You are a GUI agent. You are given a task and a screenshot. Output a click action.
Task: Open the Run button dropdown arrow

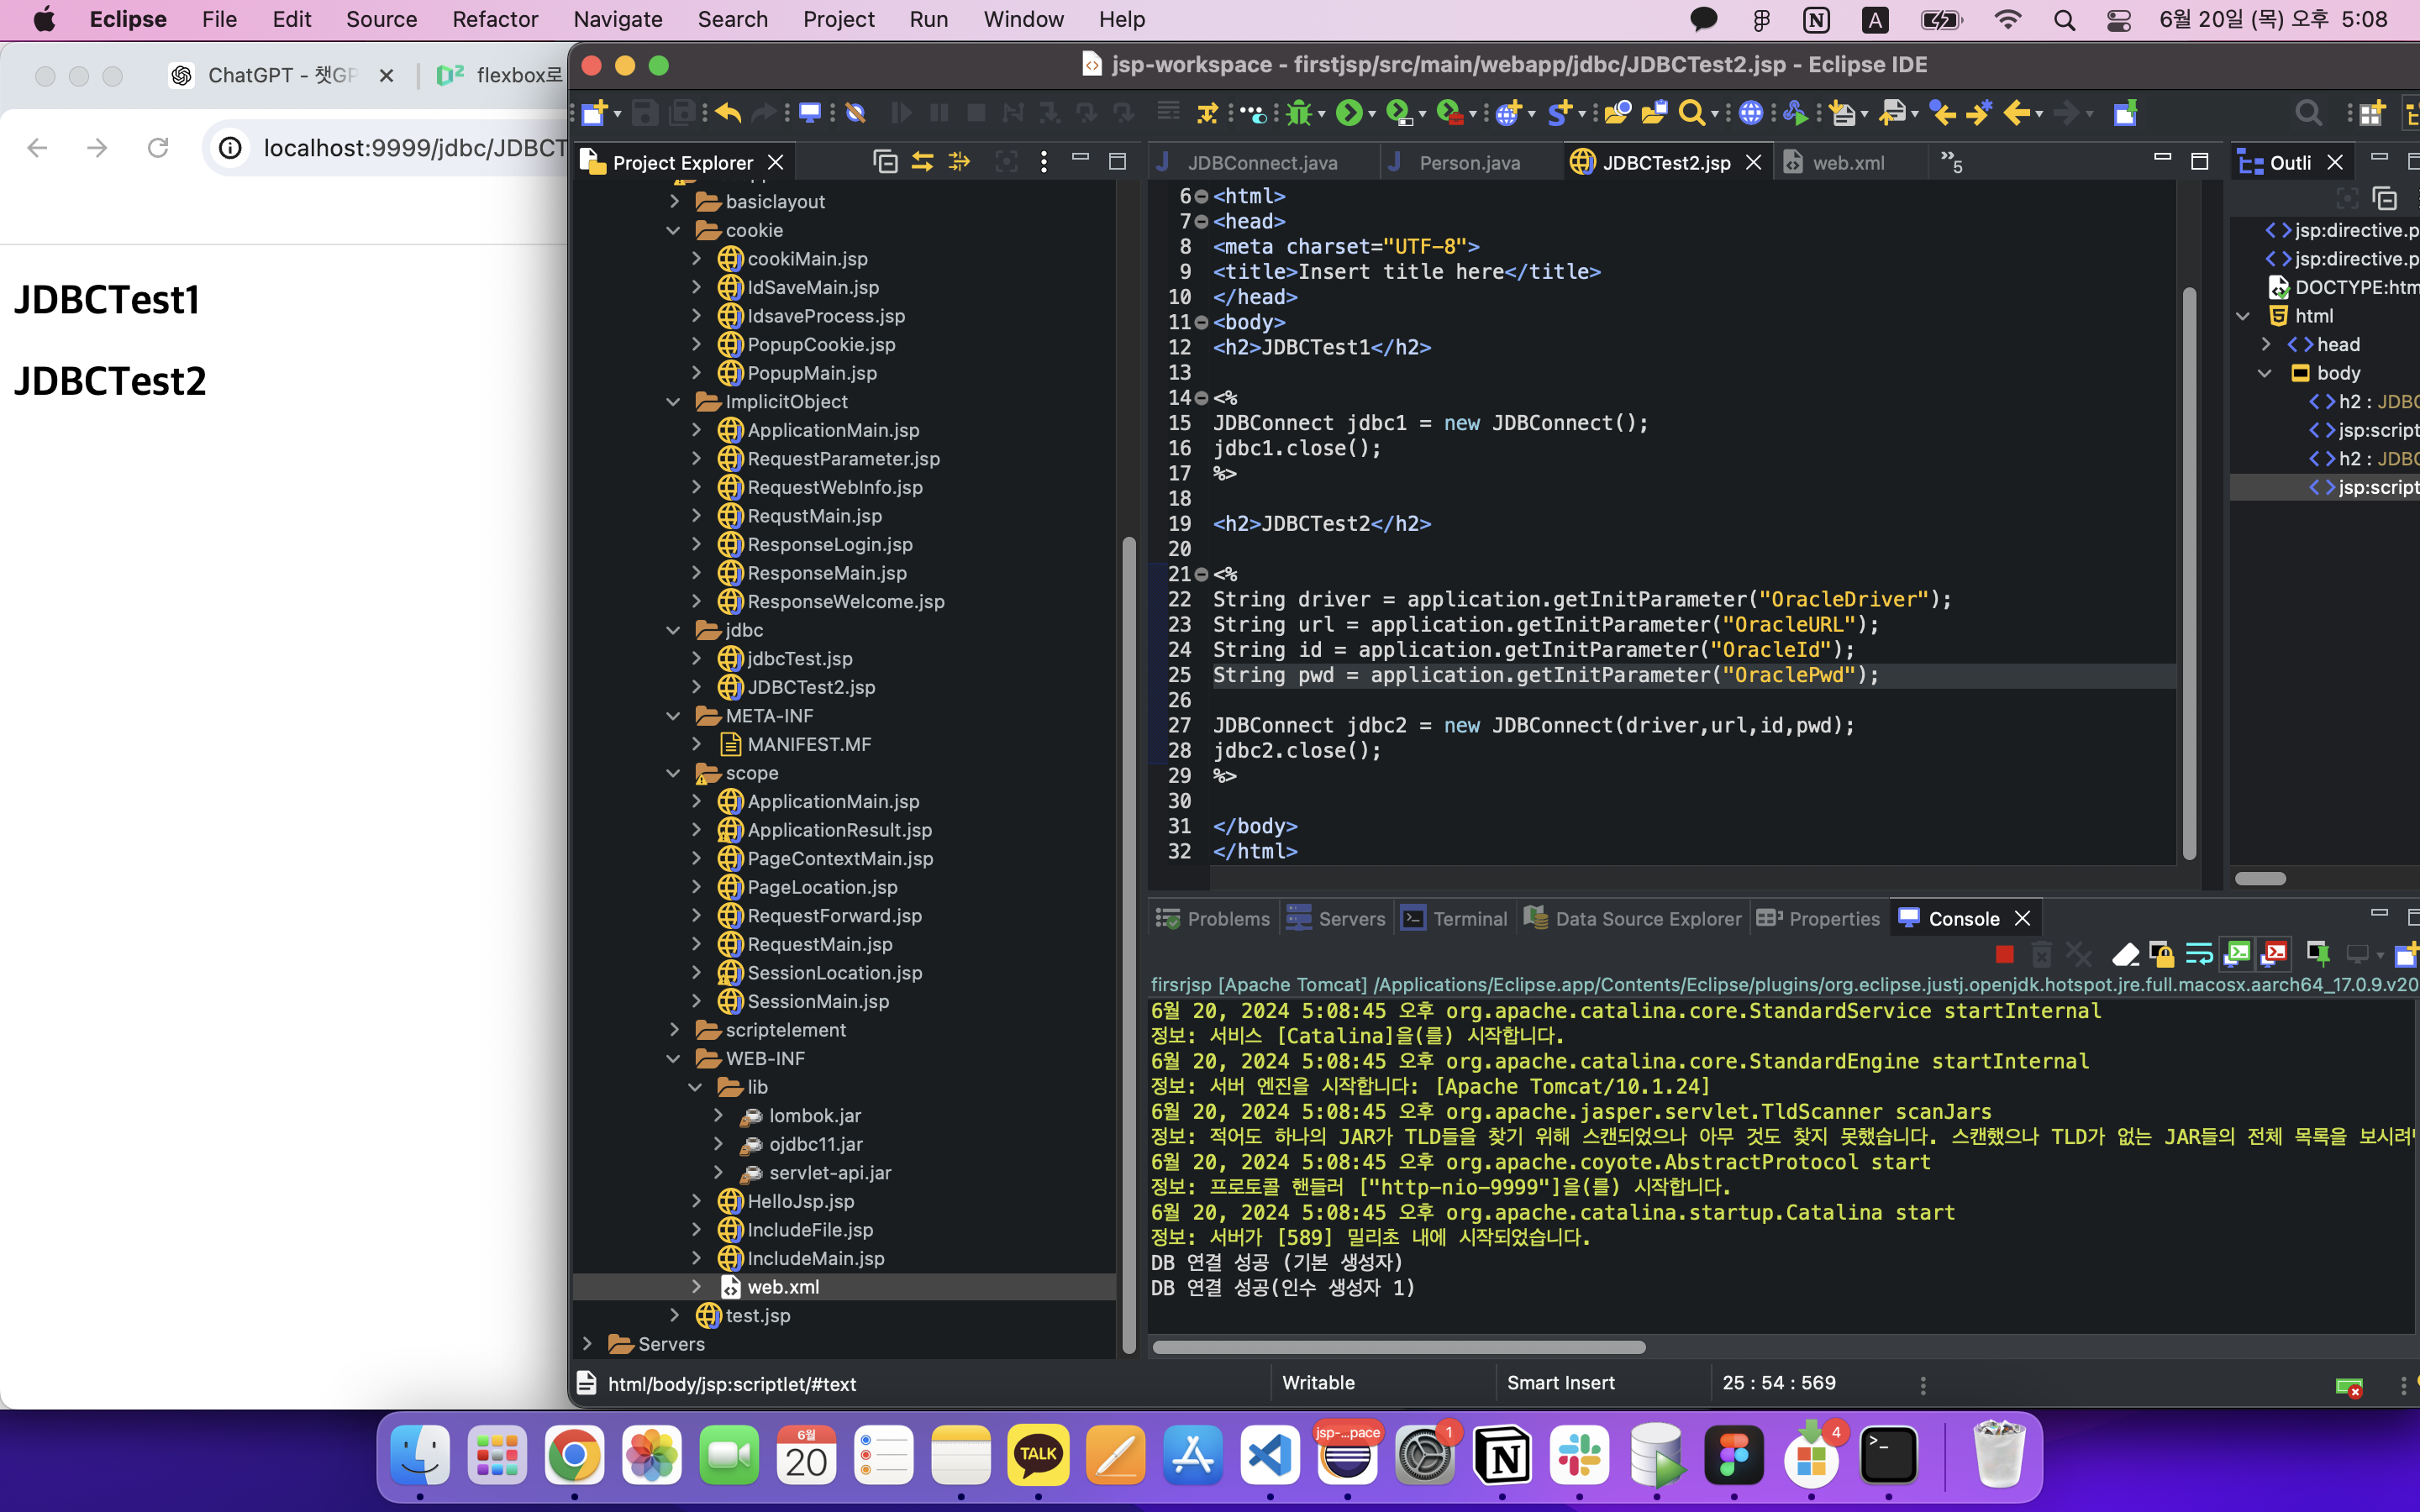click(x=1372, y=115)
